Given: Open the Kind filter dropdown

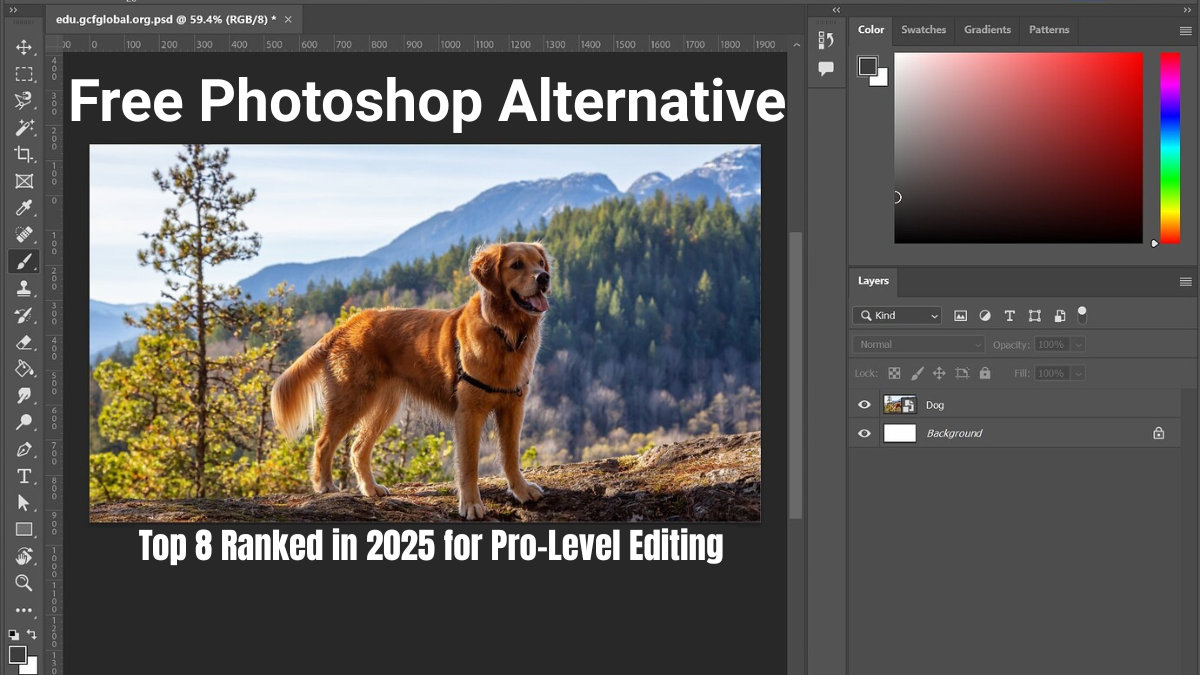Looking at the screenshot, I should pos(897,315).
